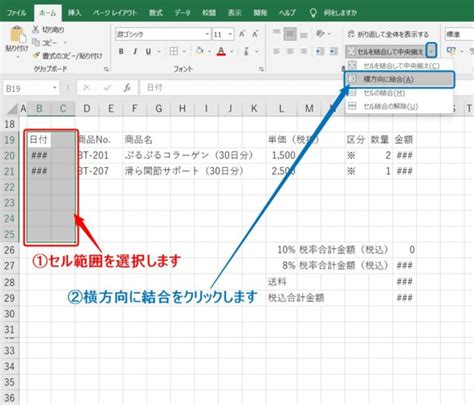This screenshot has height=405, width=474.
Task: Click the Borders grid icon
Action: (173, 51)
